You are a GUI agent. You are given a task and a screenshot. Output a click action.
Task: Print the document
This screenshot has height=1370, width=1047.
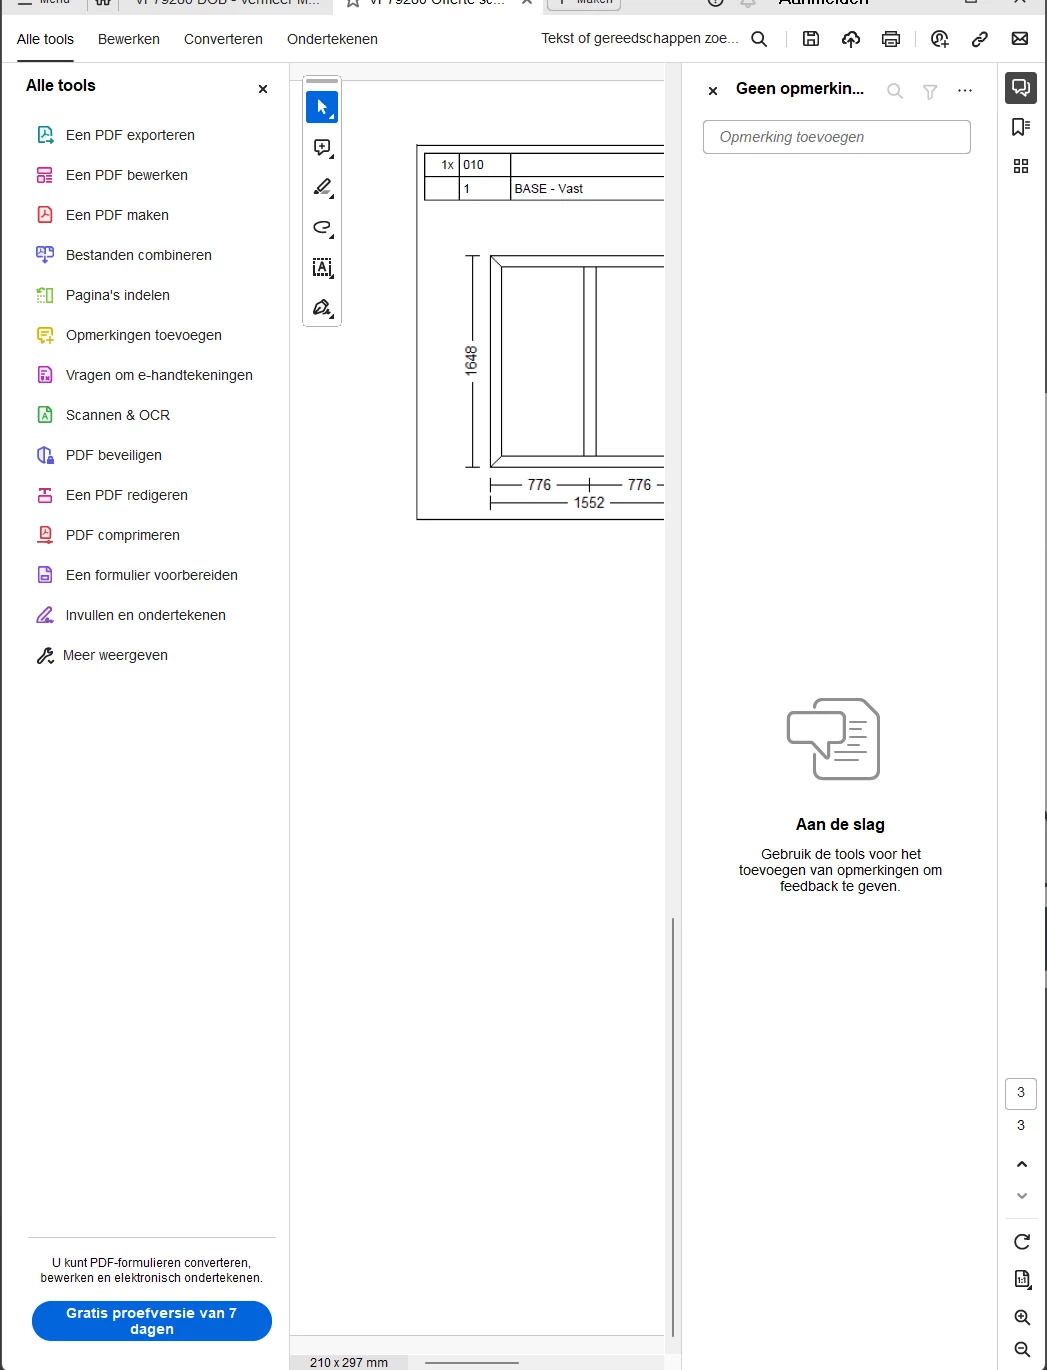pos(891,39)
